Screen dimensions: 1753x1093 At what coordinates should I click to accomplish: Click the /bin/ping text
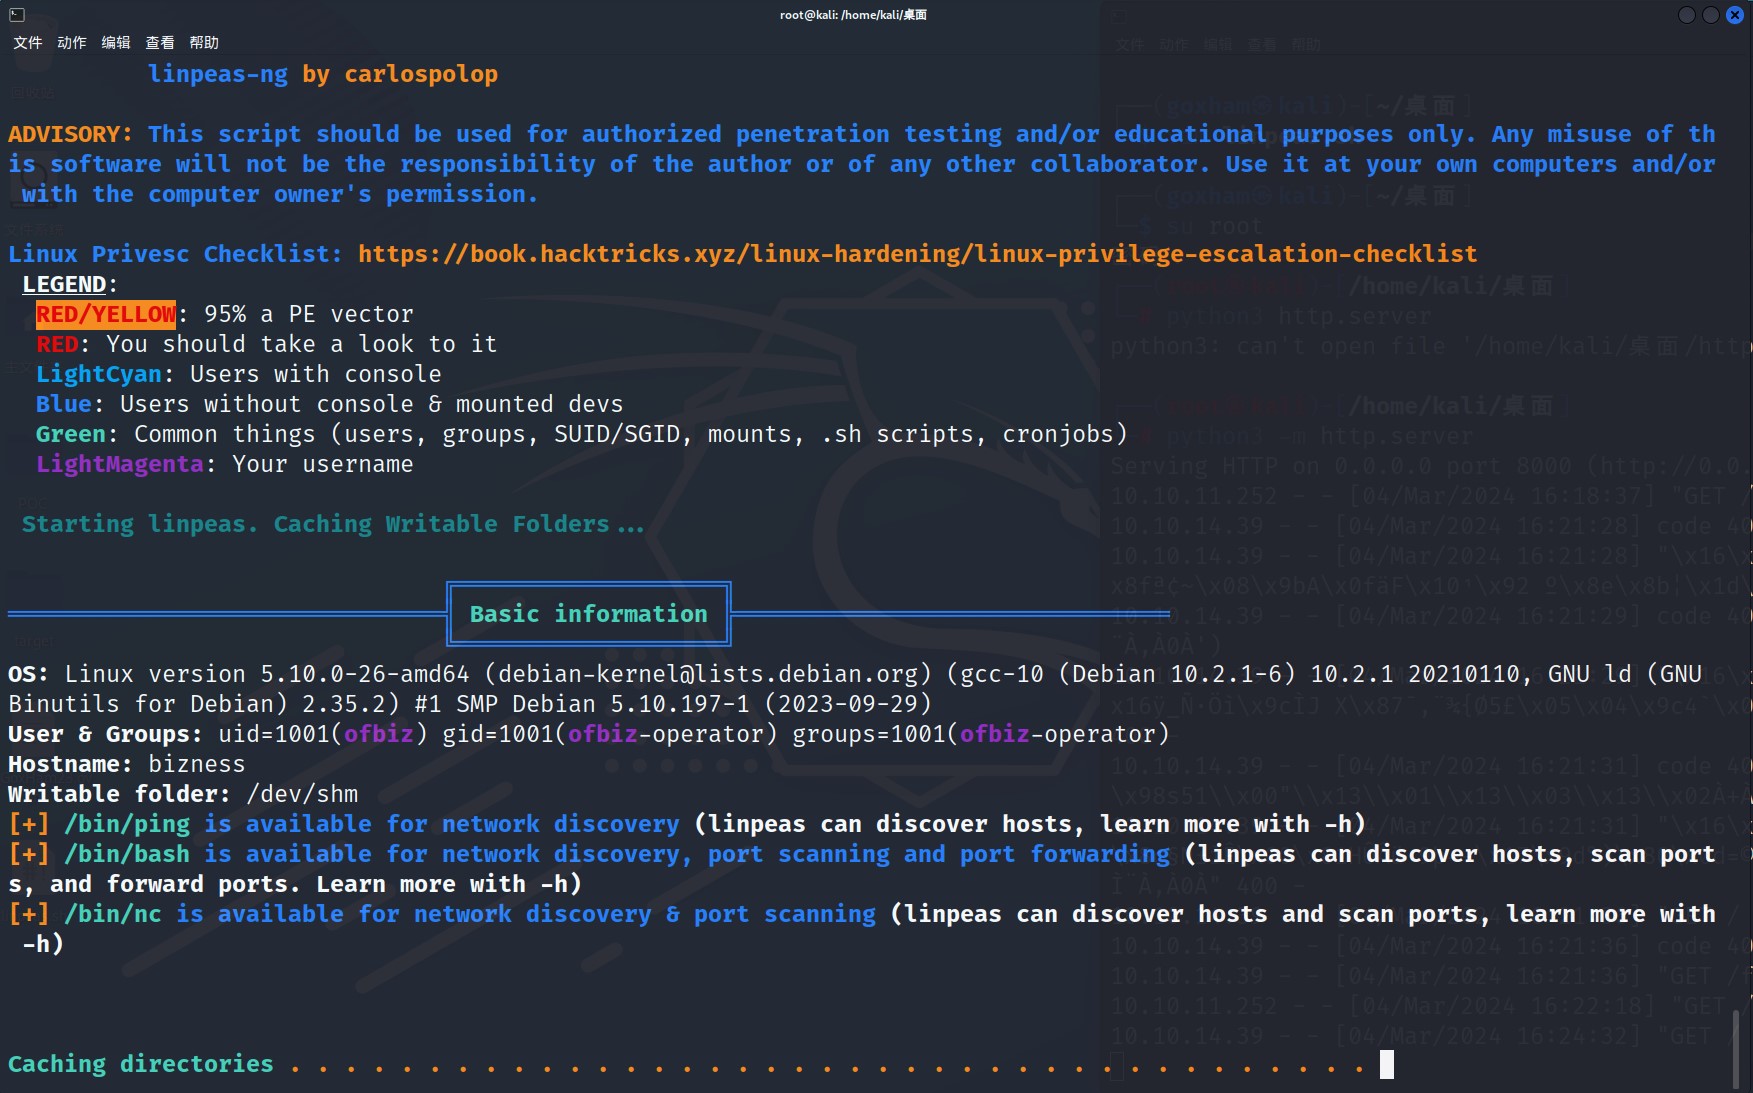(x=127, y=824)
